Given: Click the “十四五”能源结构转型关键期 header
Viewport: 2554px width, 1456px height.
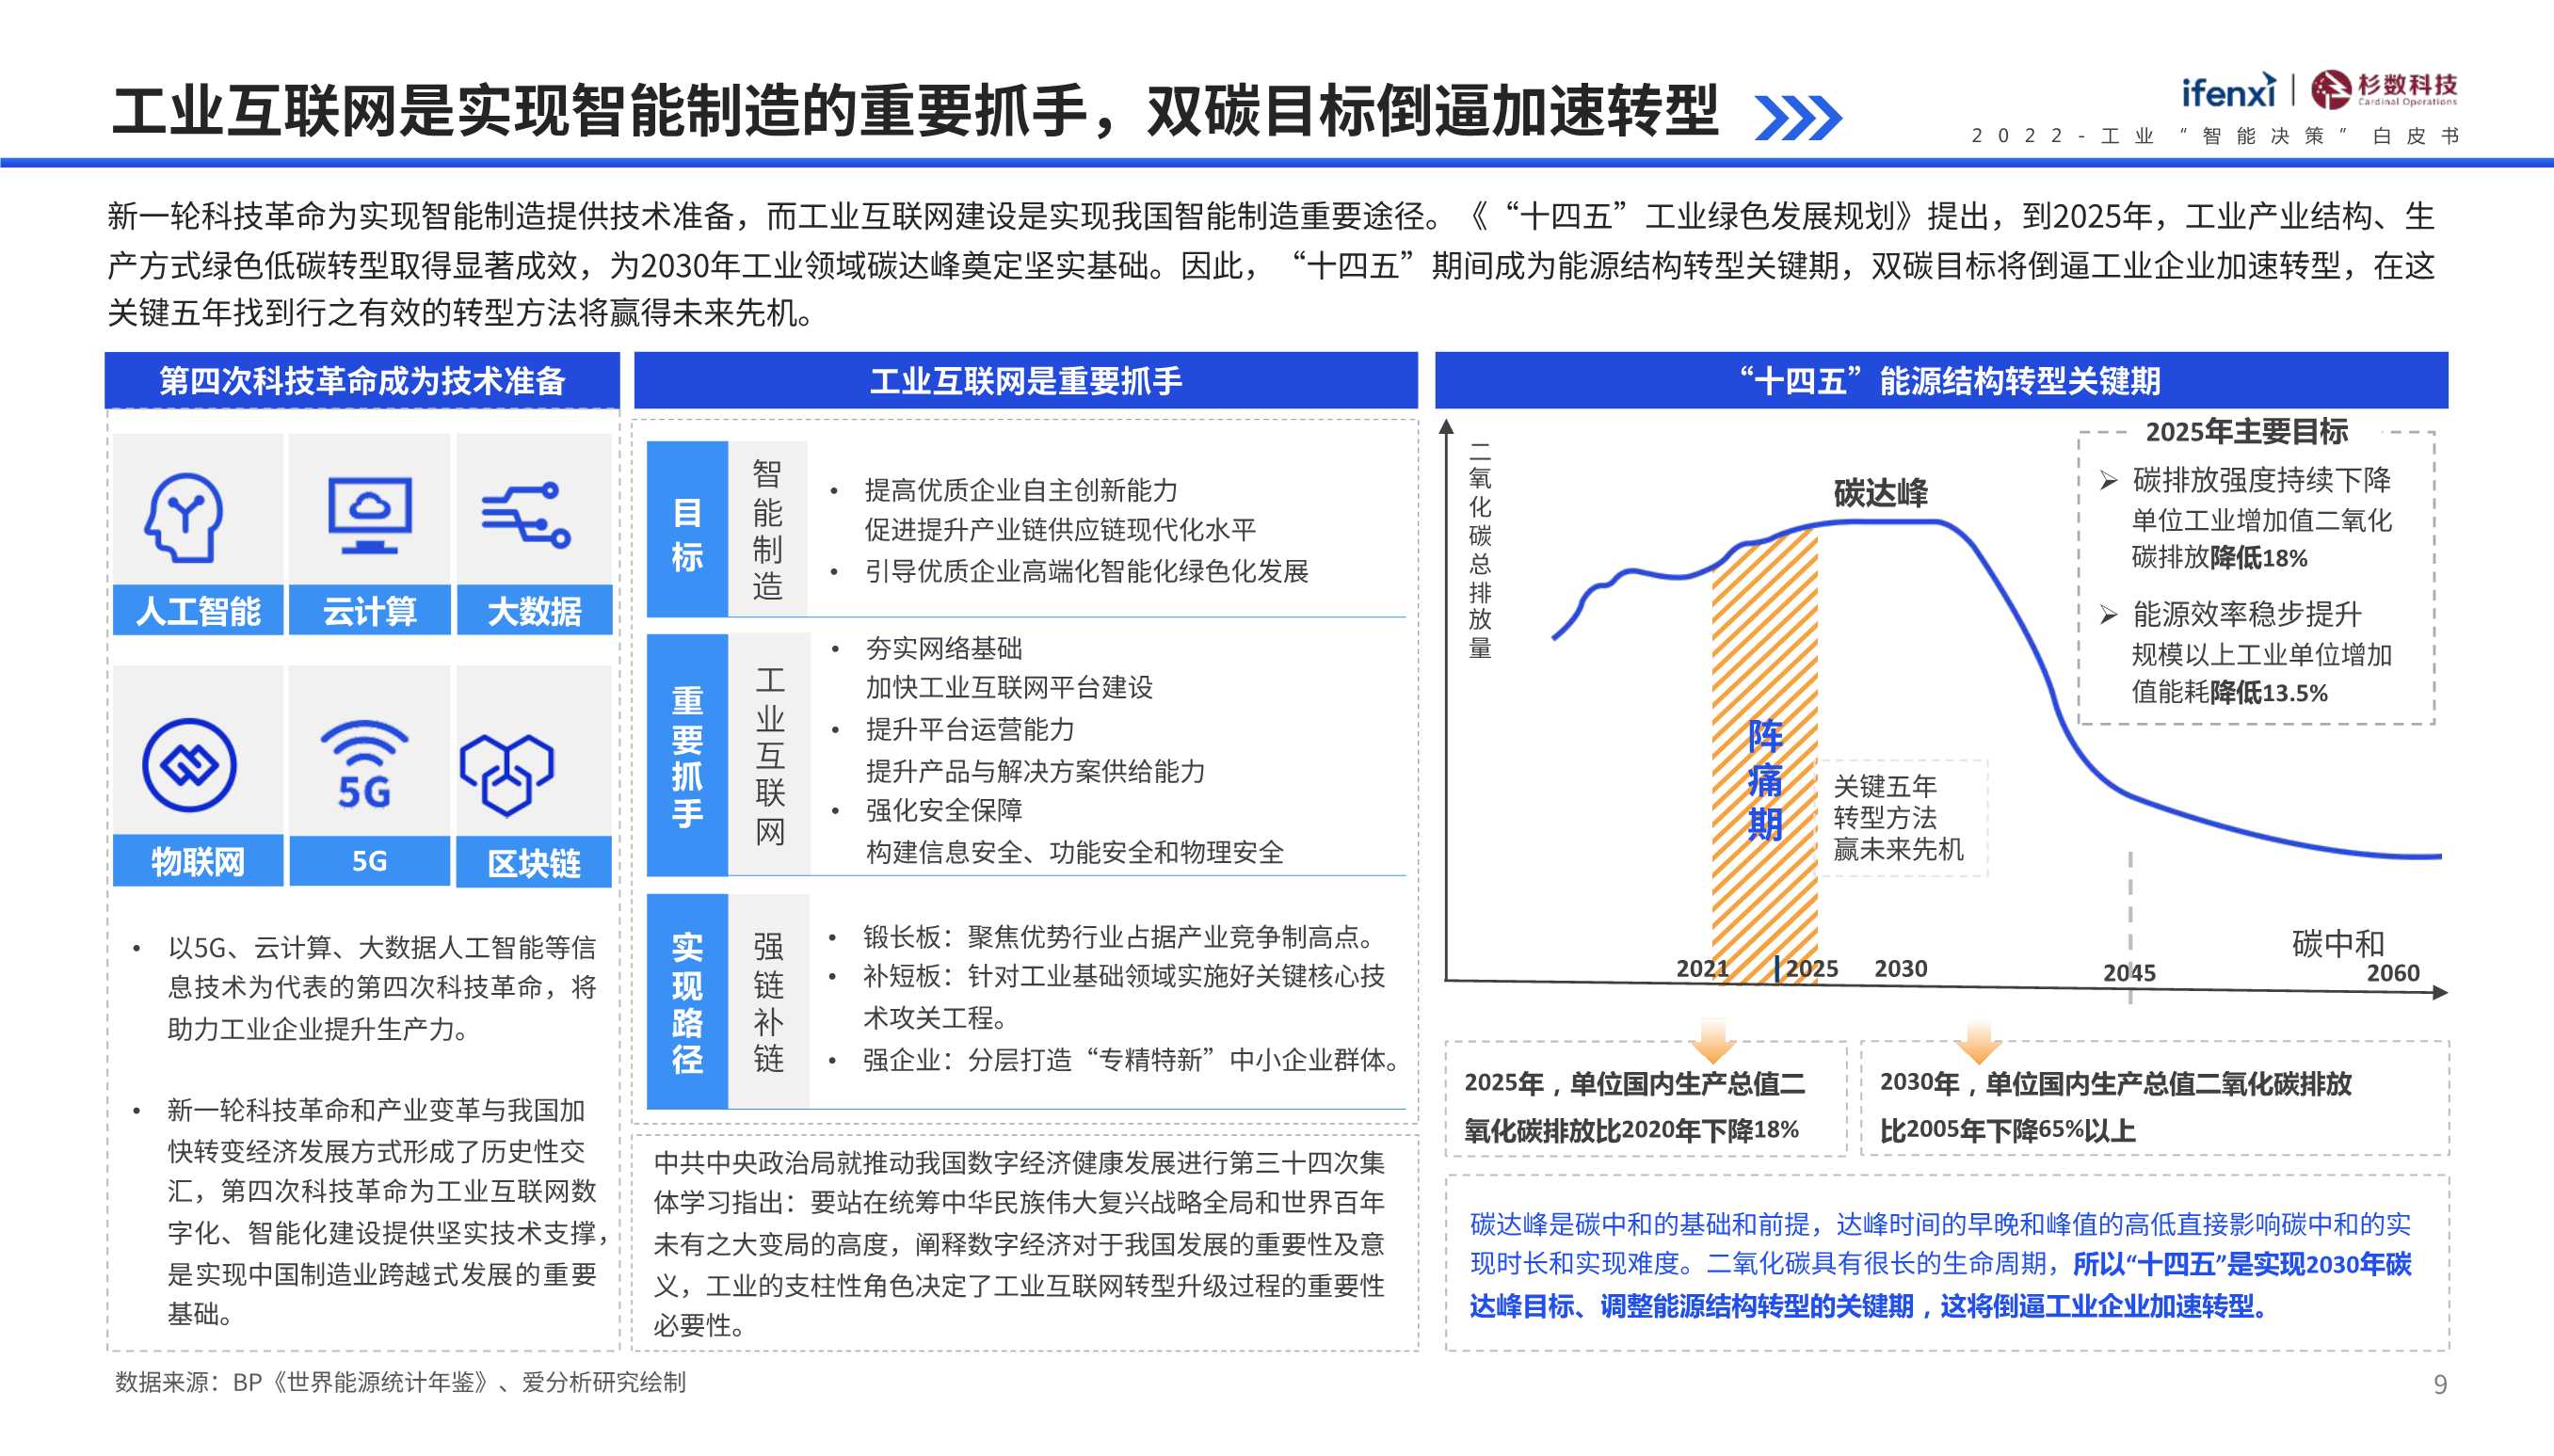Looking at the screenshot, I should click(x=1941, y=380).
